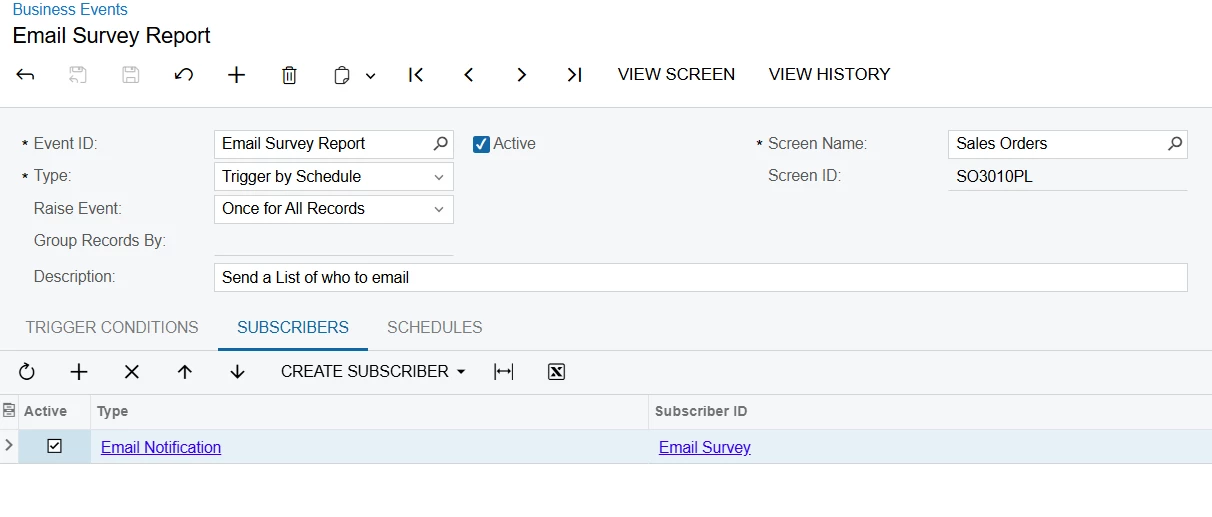Viewport: 1212px width, 517px height.
Task: Export subscribers to Excel icon
Action: click(557, 372)
